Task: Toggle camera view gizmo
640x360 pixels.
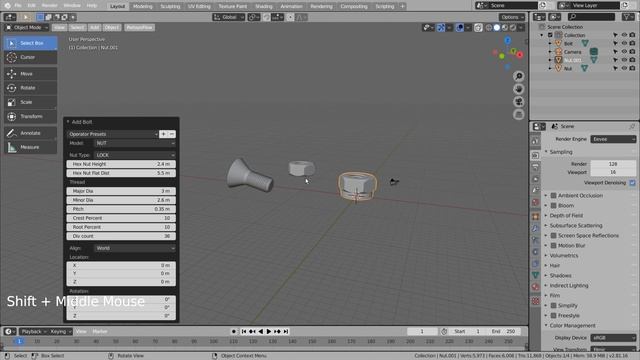Action: tap(519, 102)
